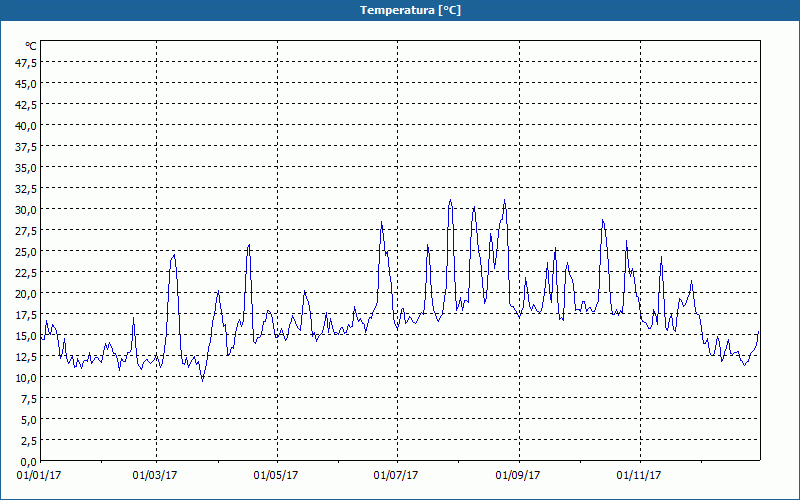Click the 01/09/17 date label
The image size is (800, 500).
click(518, 476)
